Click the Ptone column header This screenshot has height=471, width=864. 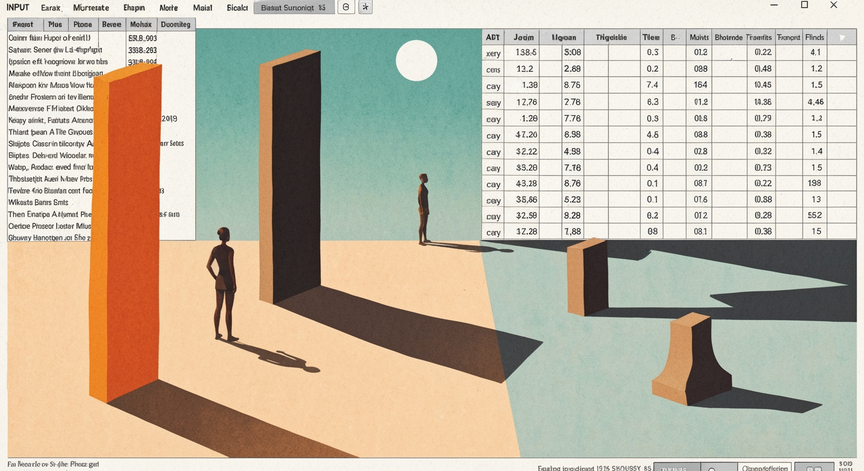(83, 24)
